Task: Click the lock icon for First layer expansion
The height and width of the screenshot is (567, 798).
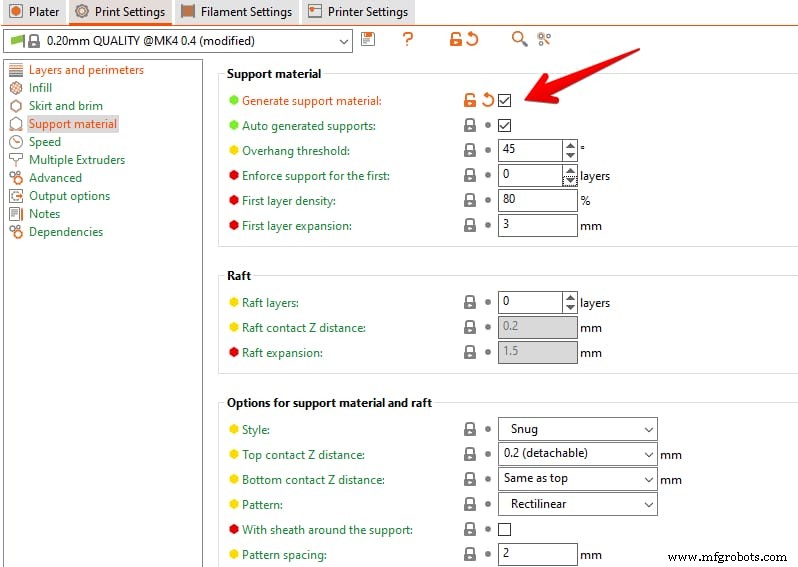Action: tap(469, 225)
